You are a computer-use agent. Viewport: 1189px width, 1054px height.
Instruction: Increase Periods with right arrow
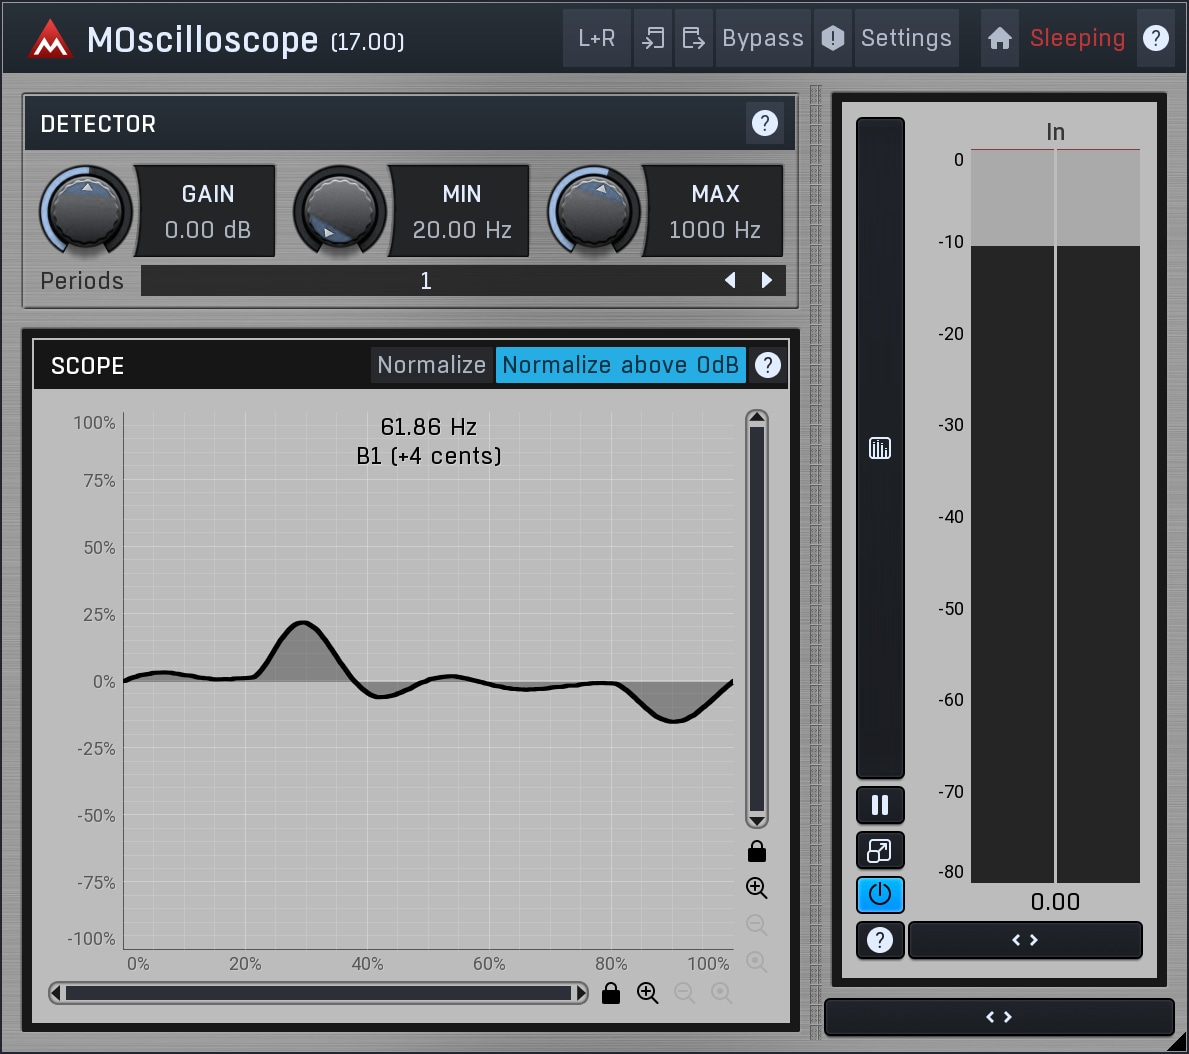click(x=767, y=280)
